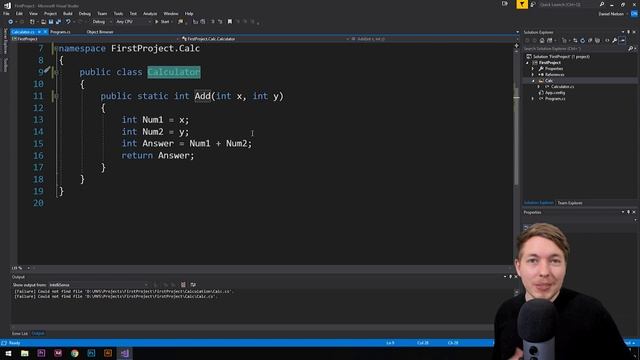Open the Build menu
640x360 pixels.
[68, 13]
